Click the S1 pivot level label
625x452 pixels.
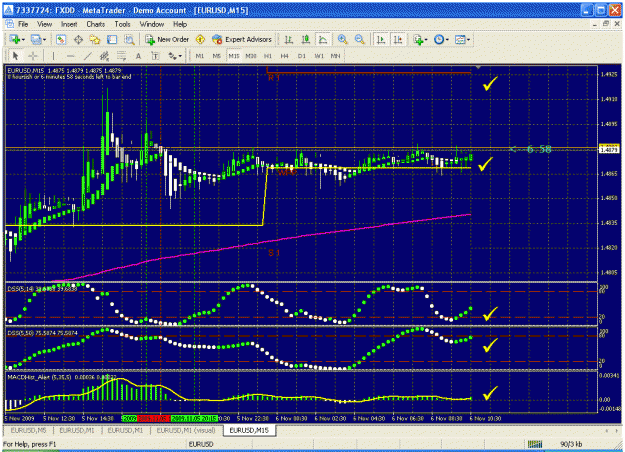[x=274, y=253]
